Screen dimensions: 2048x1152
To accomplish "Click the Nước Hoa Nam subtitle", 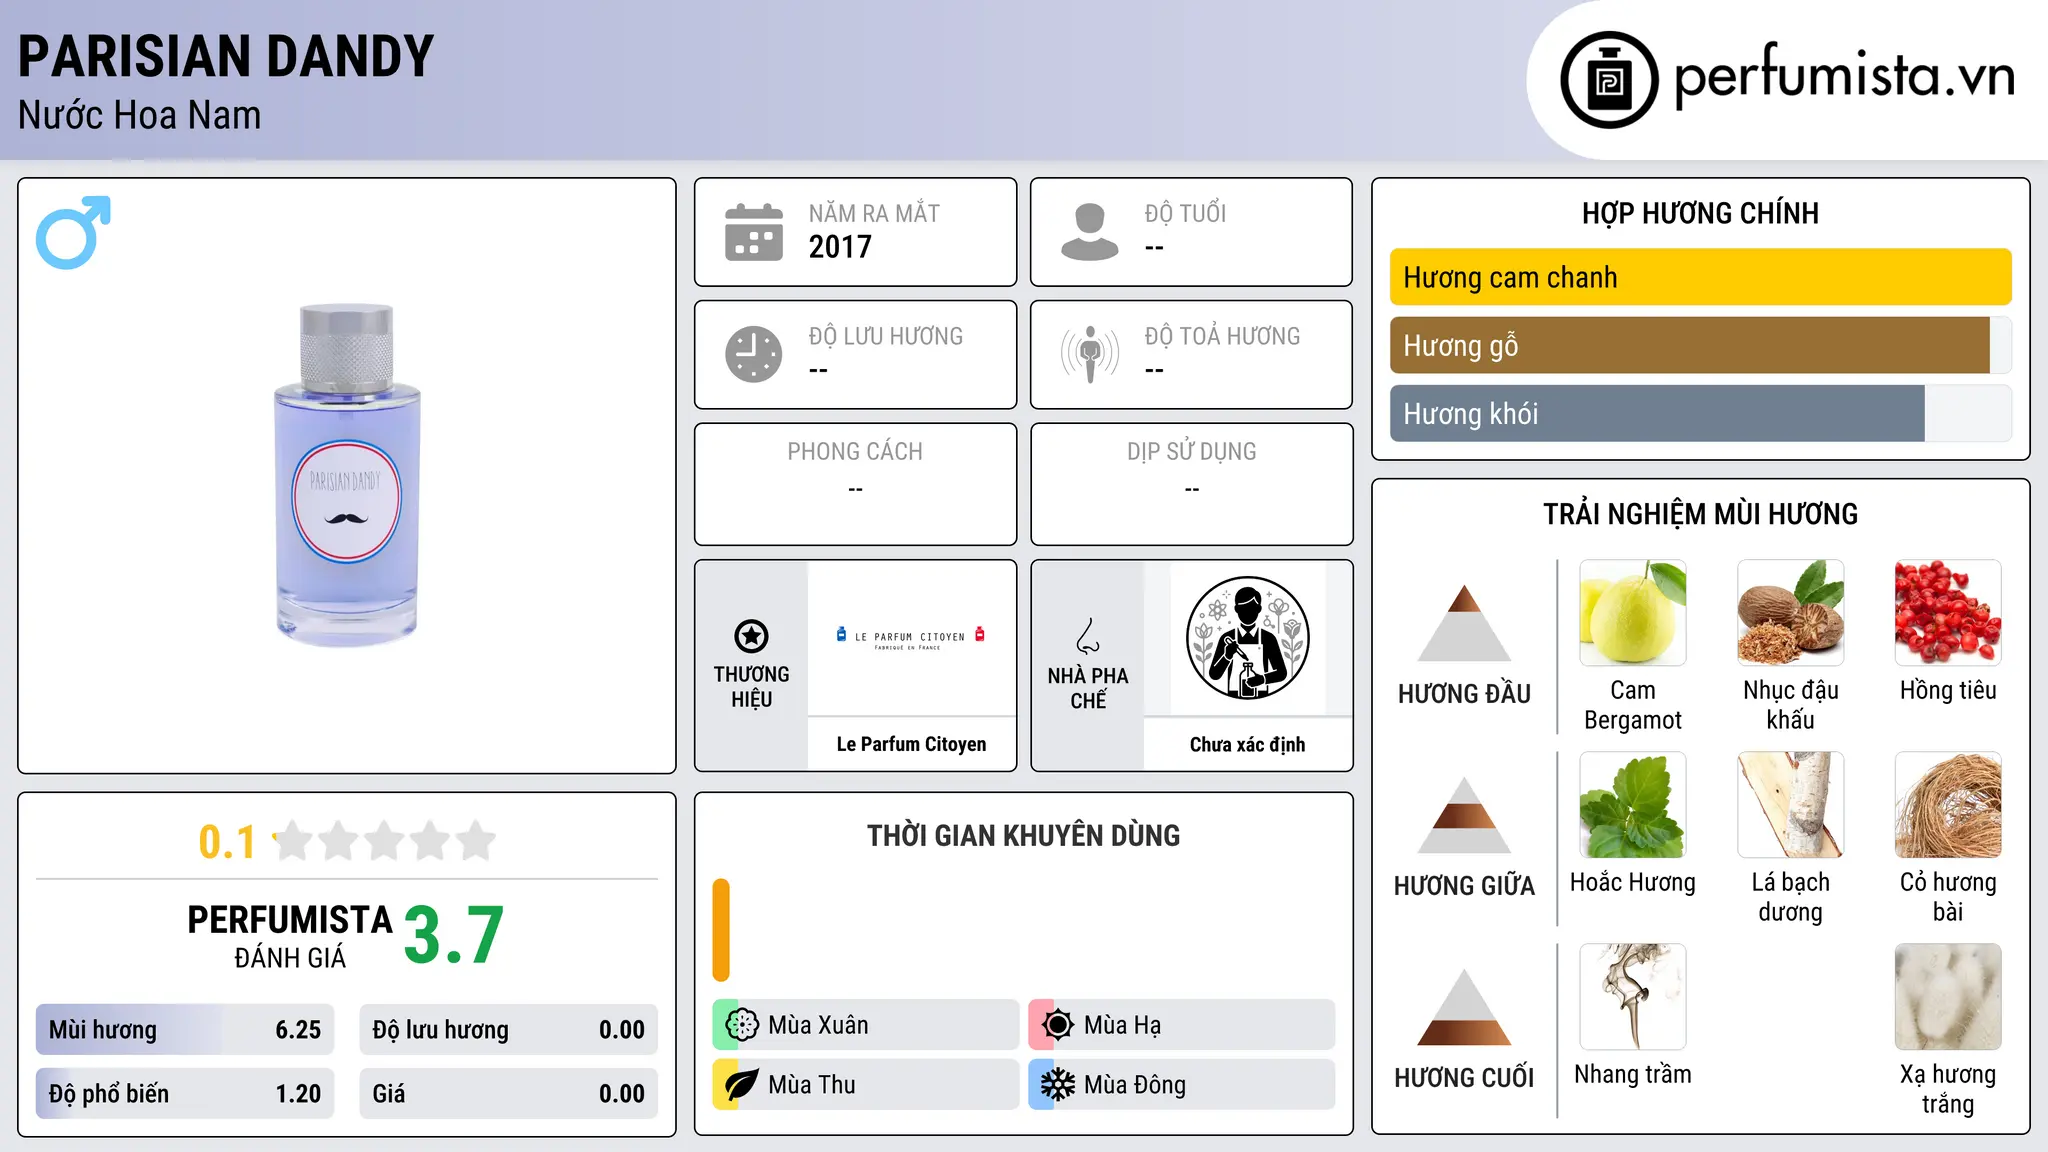I will point(140,115).
